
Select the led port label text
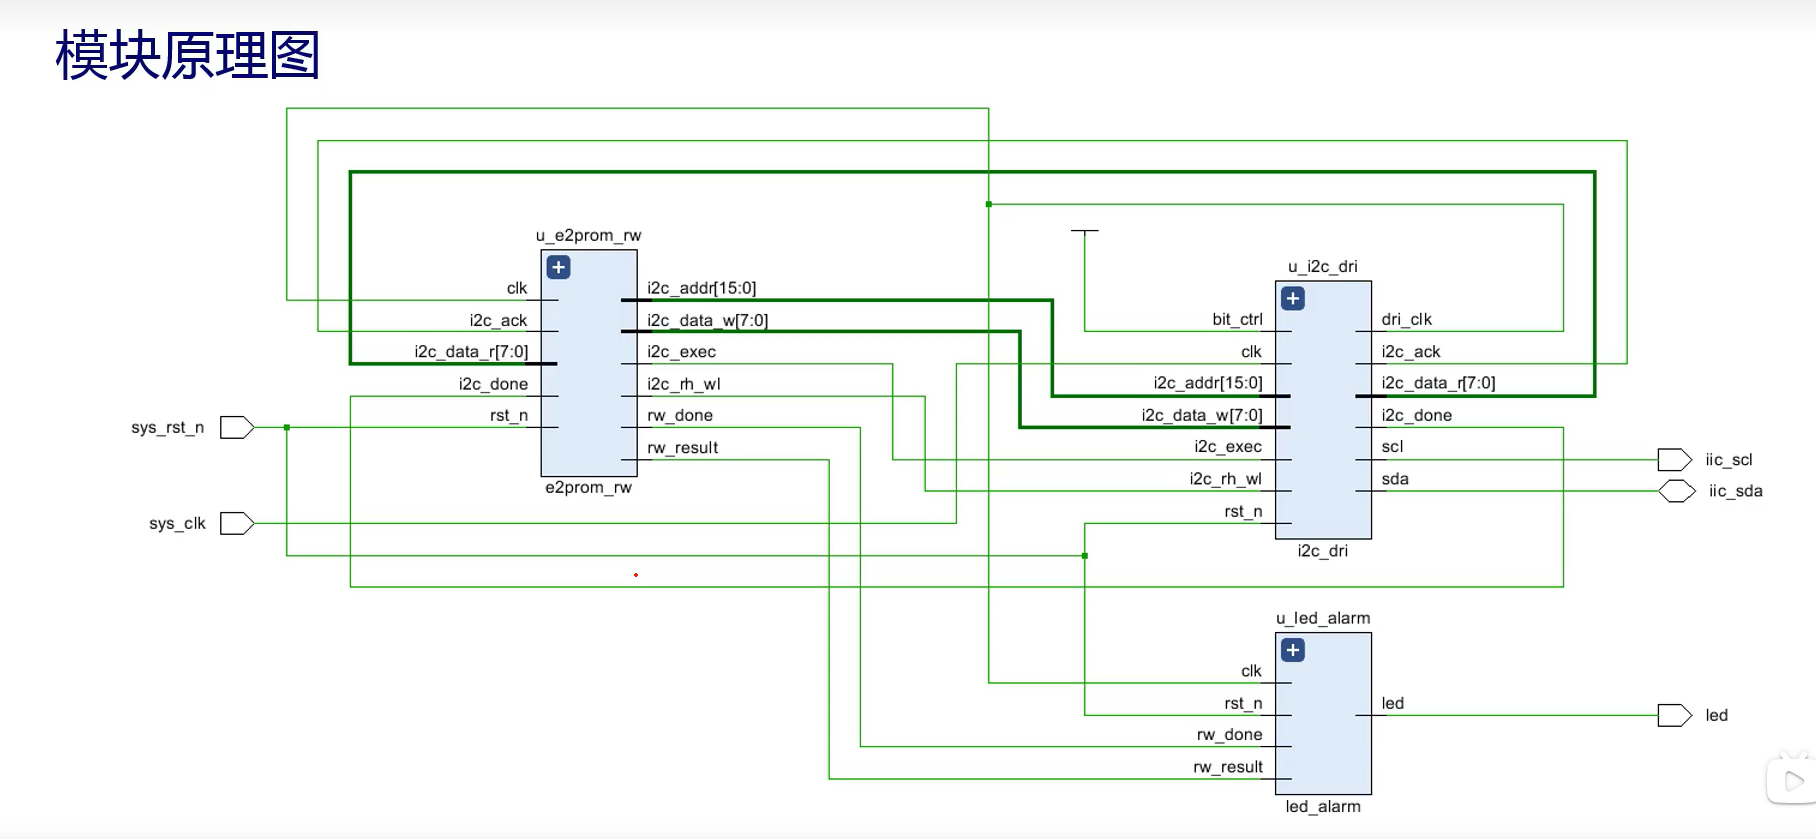tap(1717, 716)
